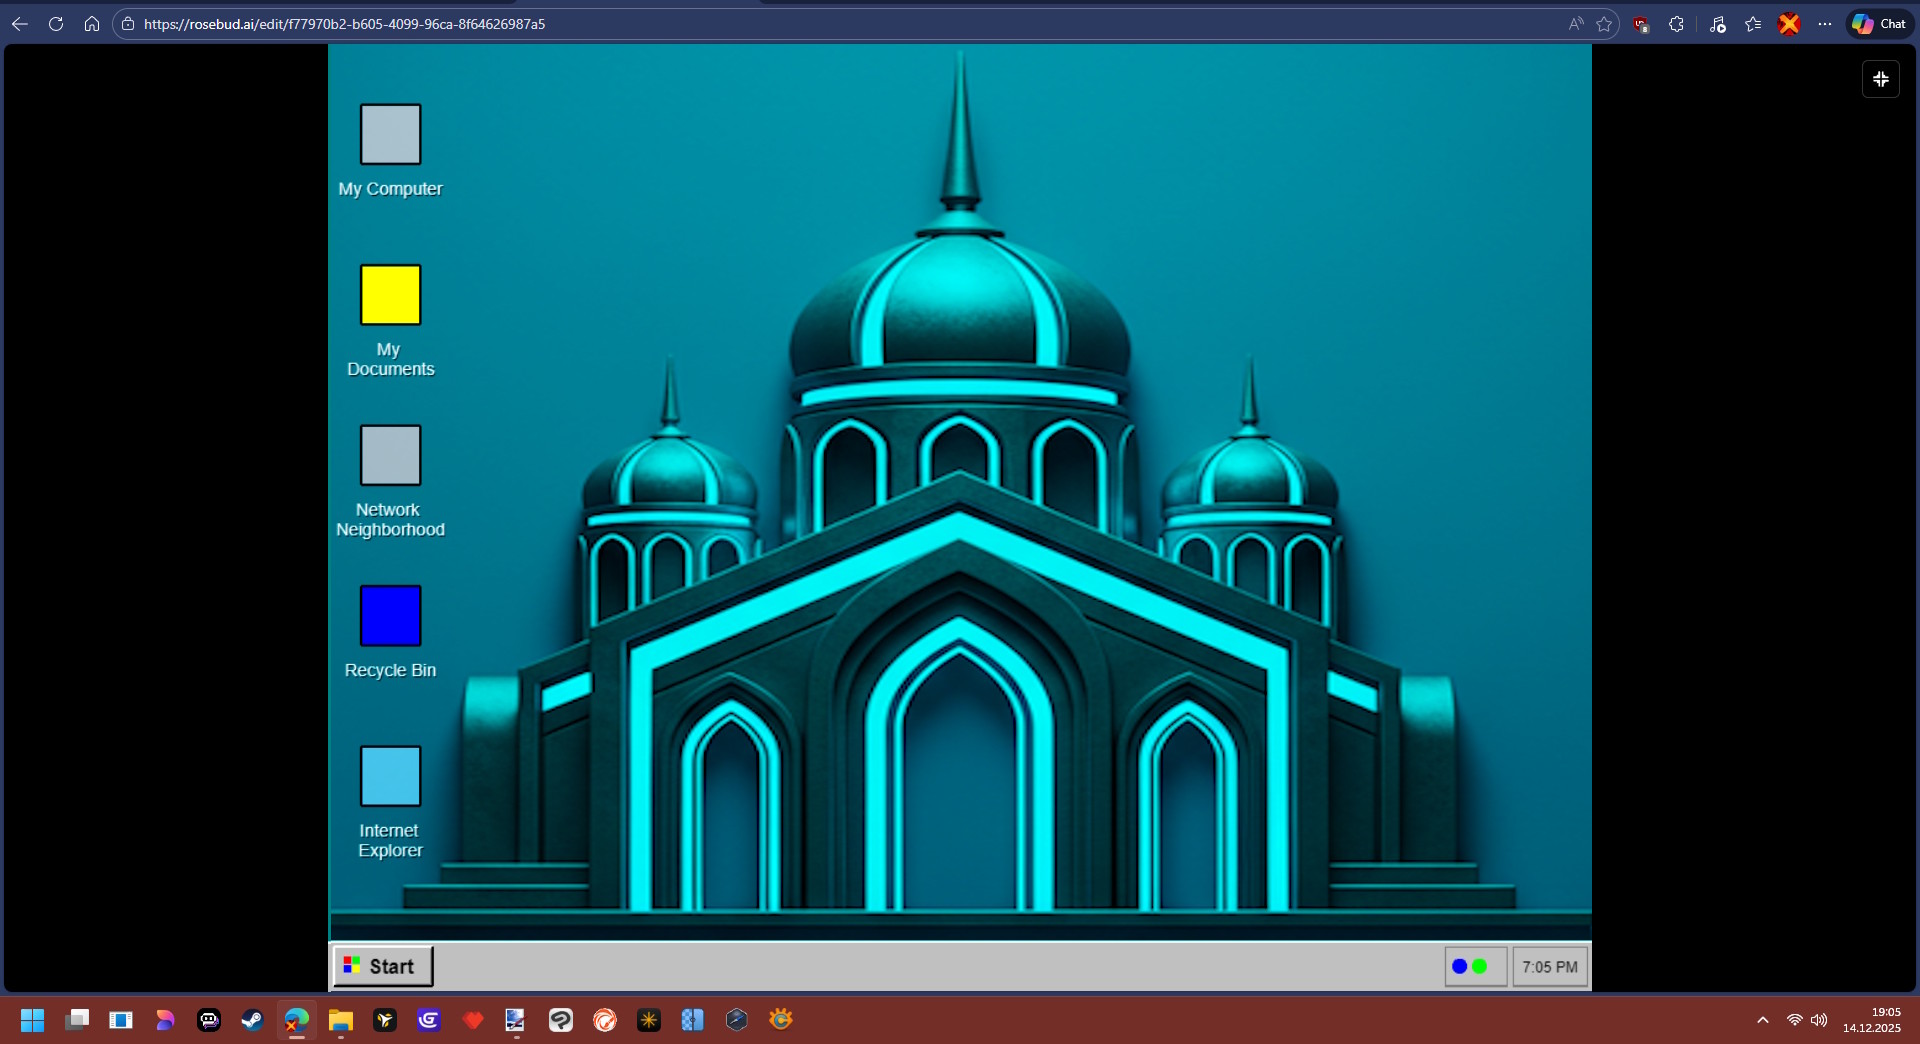
Task: Add this page to favorites
Action: click(x=1604, y=24)
